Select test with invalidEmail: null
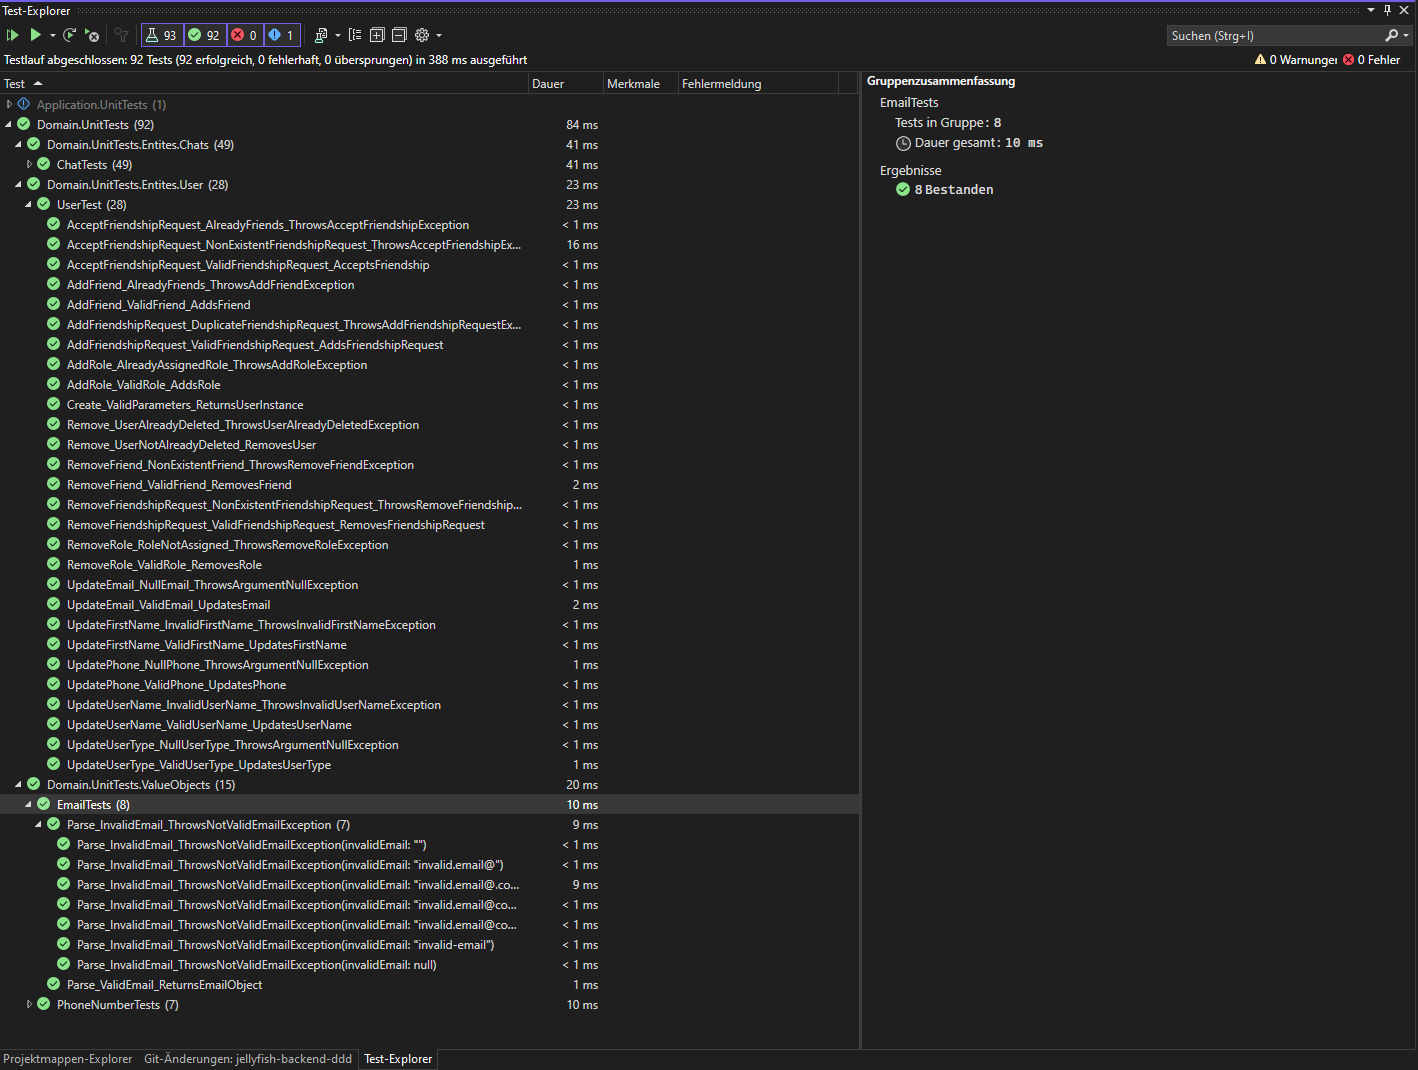The image size is (1418, 1070). point(257,965)
